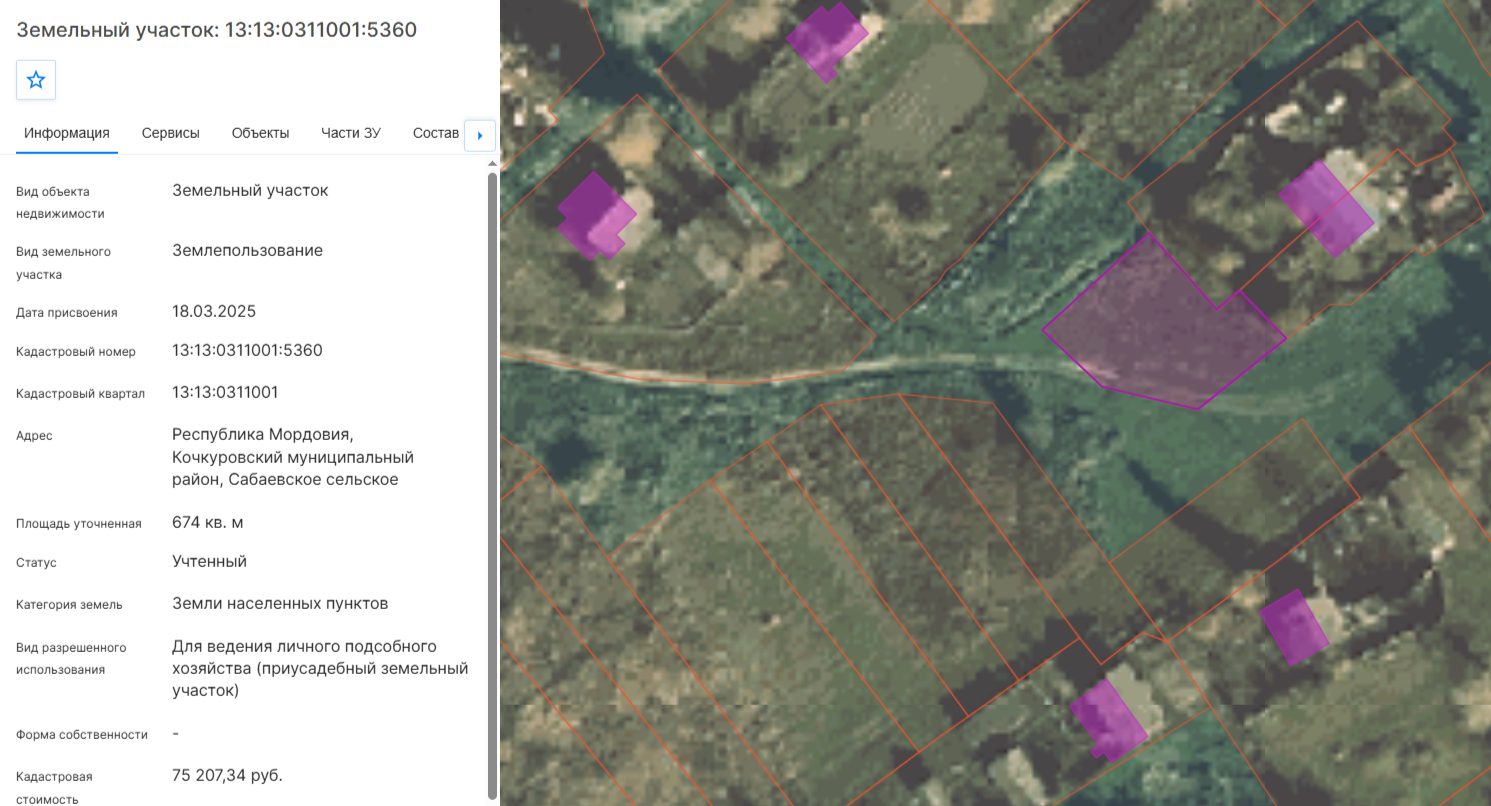Click the cadastral number value 13:13:0311001:5360

click(247, 350)
